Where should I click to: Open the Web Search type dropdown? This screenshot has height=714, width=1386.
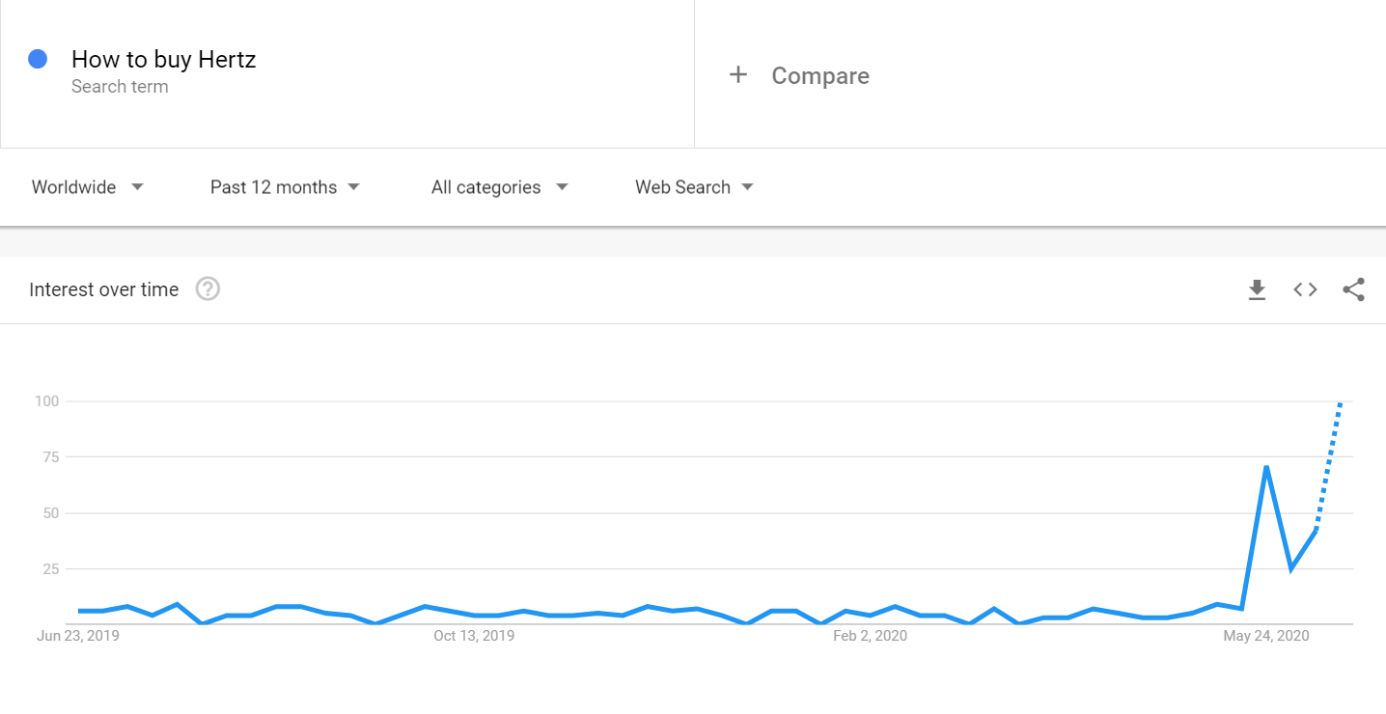click(694, 187)
